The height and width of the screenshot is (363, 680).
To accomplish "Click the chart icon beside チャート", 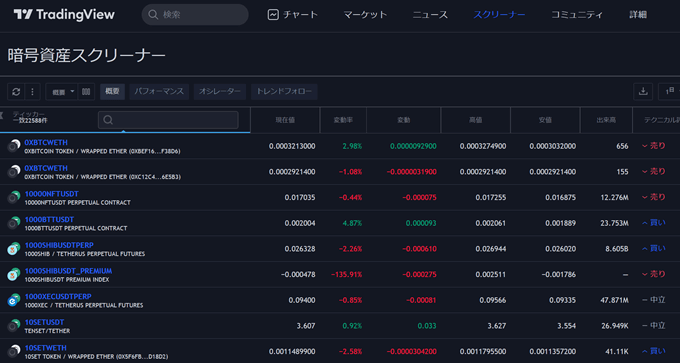I will tap(273, 15).
